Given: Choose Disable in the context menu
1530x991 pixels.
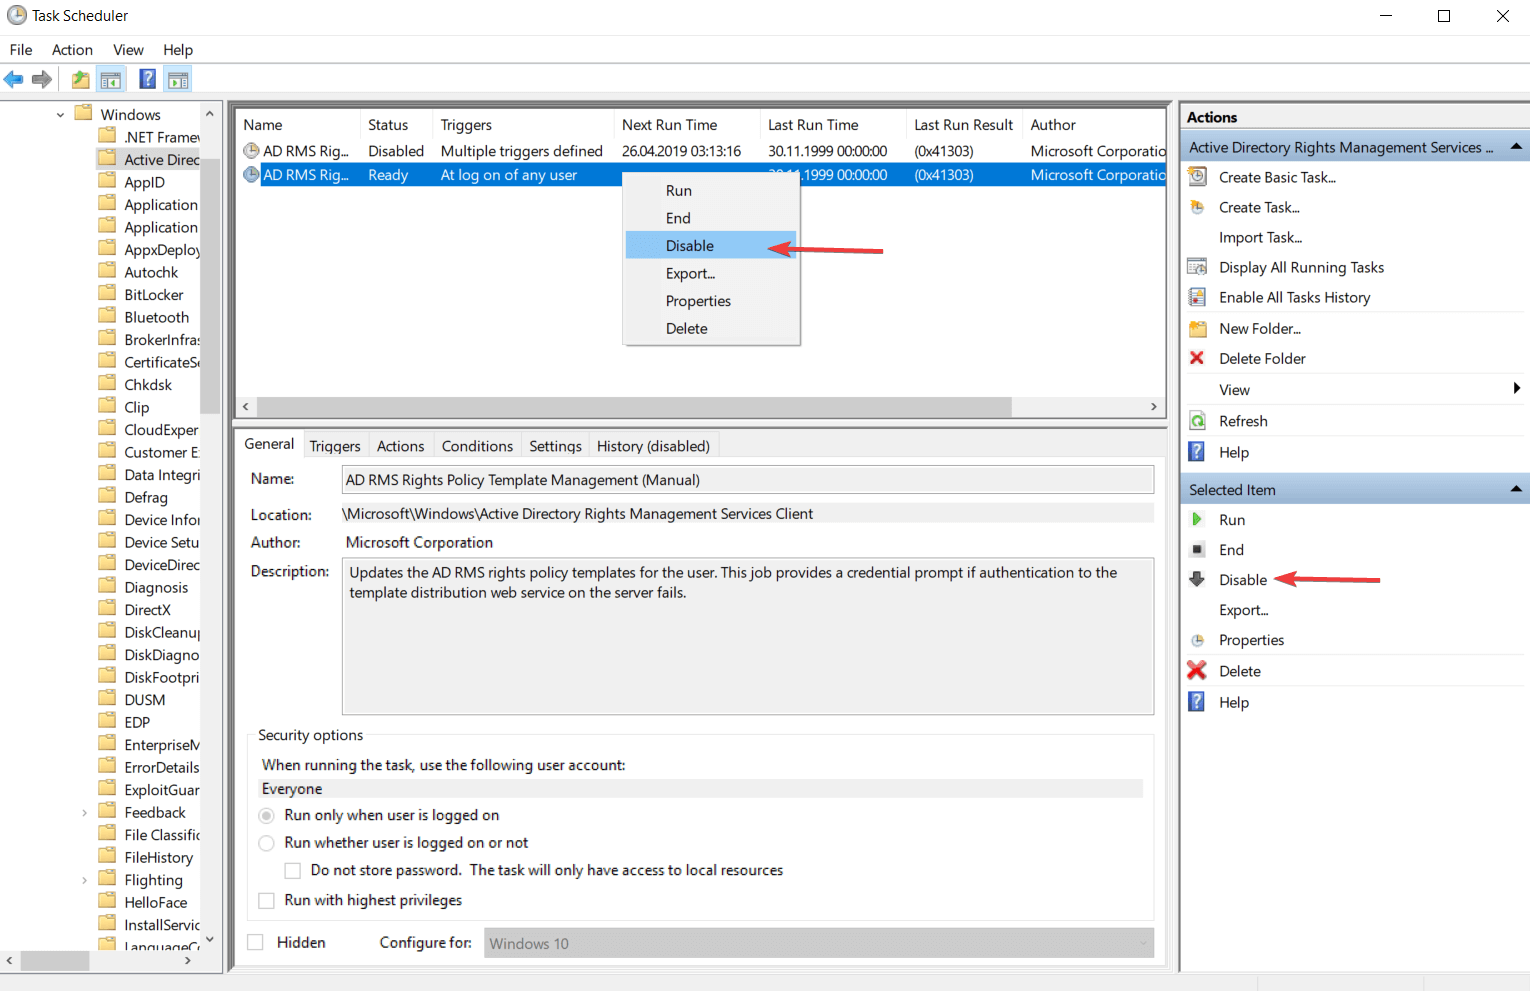Looking at the screenshot, I should pyautogui.click(x=690, y=245).
